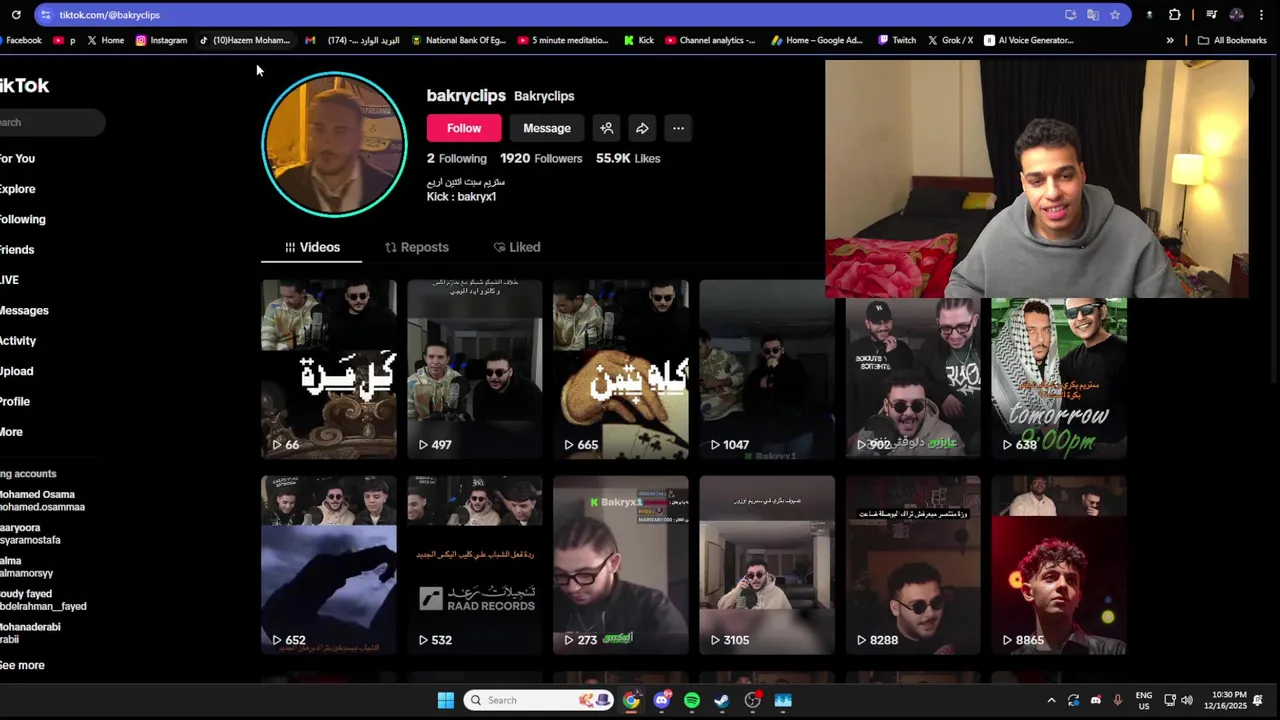Expand following accounts with See more
The height and width of the screenshot is (720, 1280).
coord(22,665)
